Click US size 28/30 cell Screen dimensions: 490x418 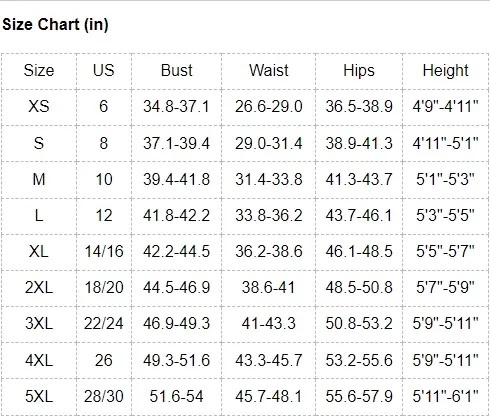pyautogui.click(x=104, y=396)
